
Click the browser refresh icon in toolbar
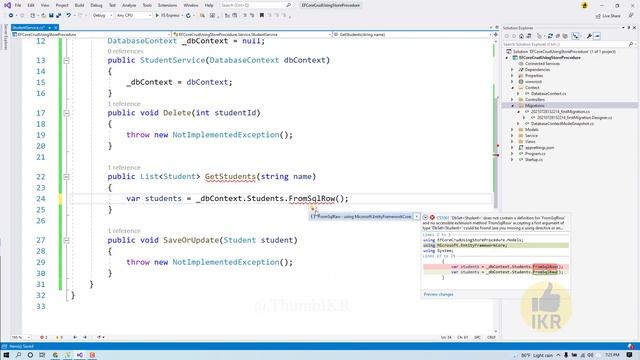[188, 16]
